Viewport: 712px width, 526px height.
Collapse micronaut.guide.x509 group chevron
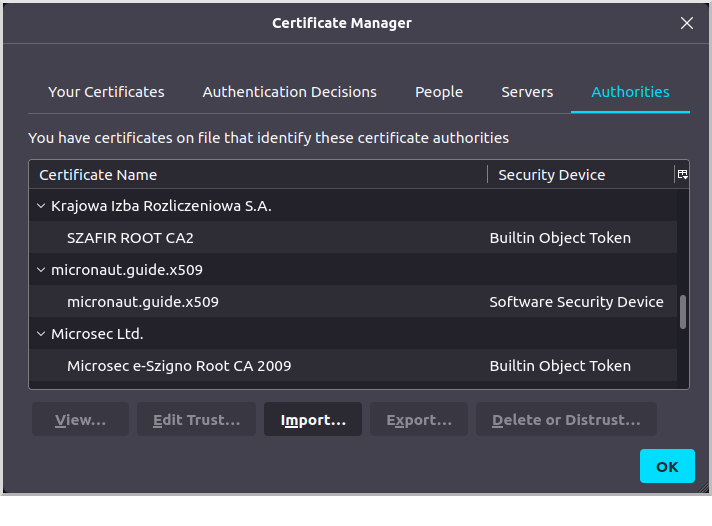pos(41,270)
